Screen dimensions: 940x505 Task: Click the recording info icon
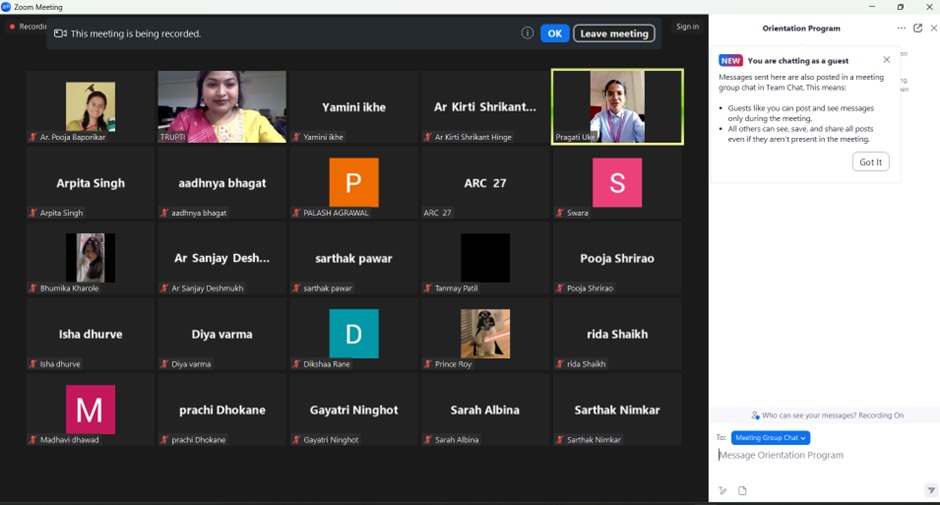click(527, 33)
